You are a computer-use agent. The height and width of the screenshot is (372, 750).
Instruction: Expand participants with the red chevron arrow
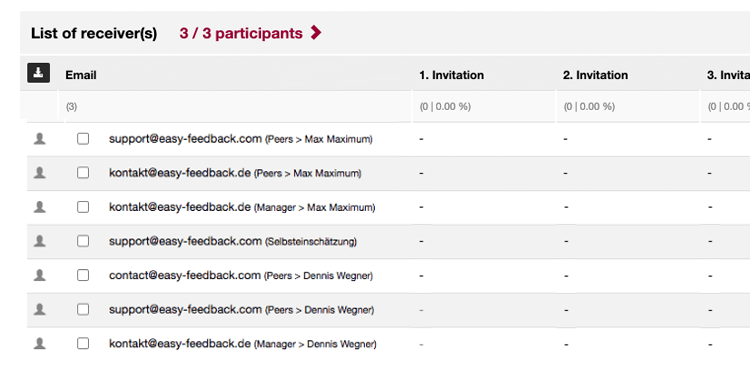click(x=316, y=33)
